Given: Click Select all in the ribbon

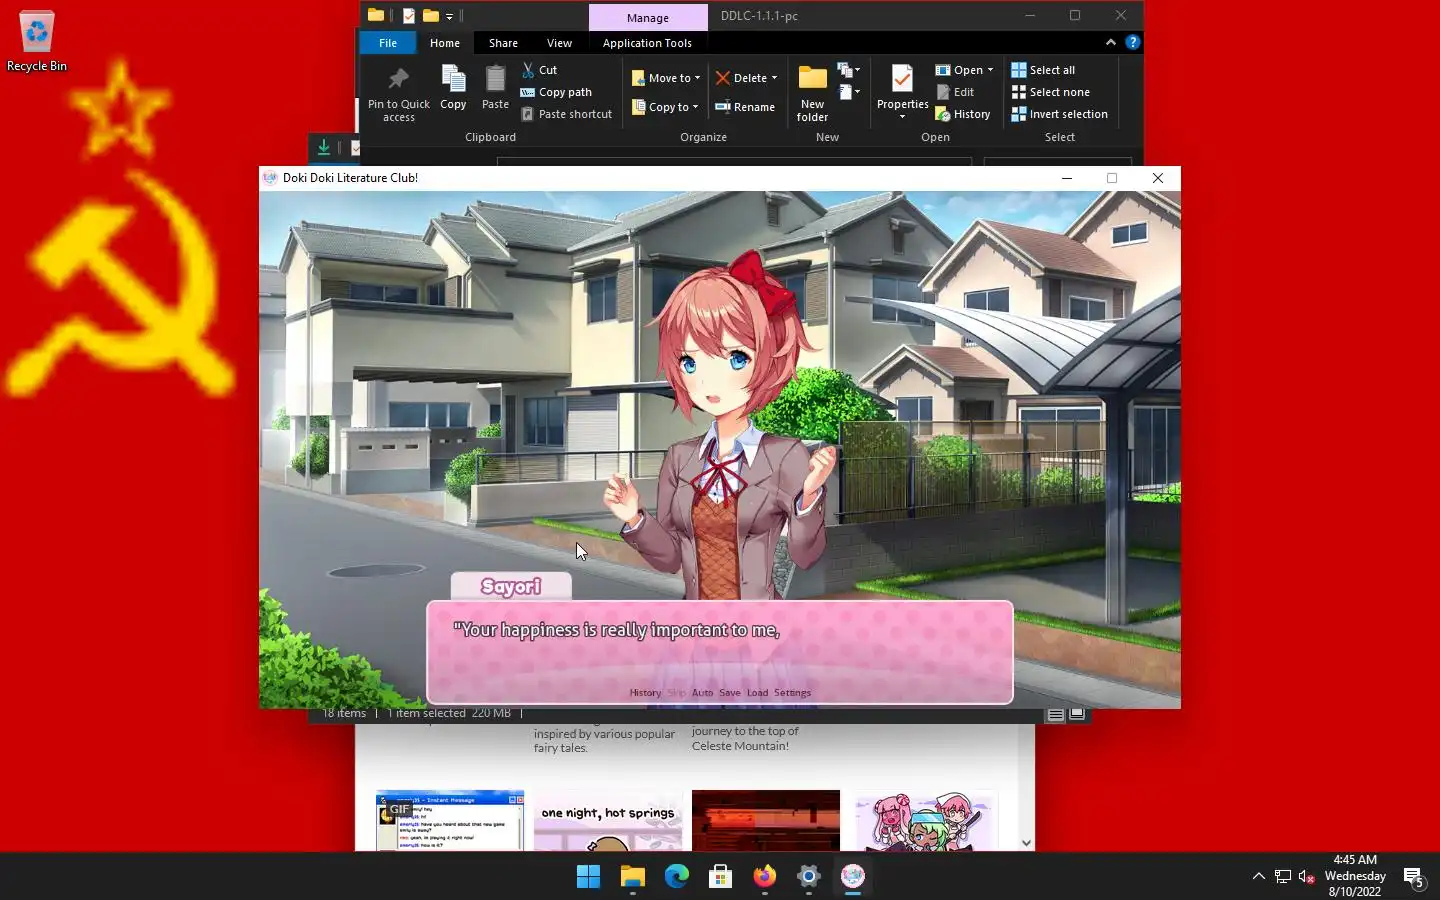Looking at the screenshot, I should (1043, 70).
